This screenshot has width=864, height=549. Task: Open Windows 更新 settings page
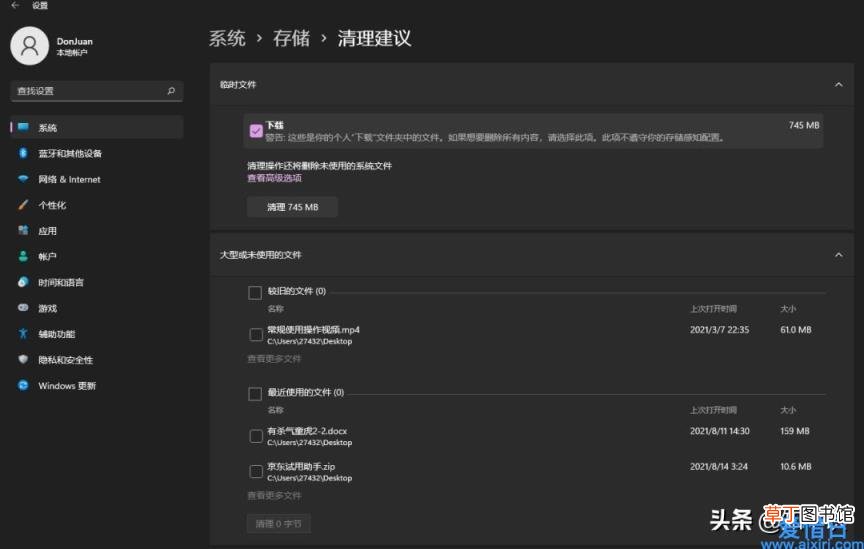(97, 385)
